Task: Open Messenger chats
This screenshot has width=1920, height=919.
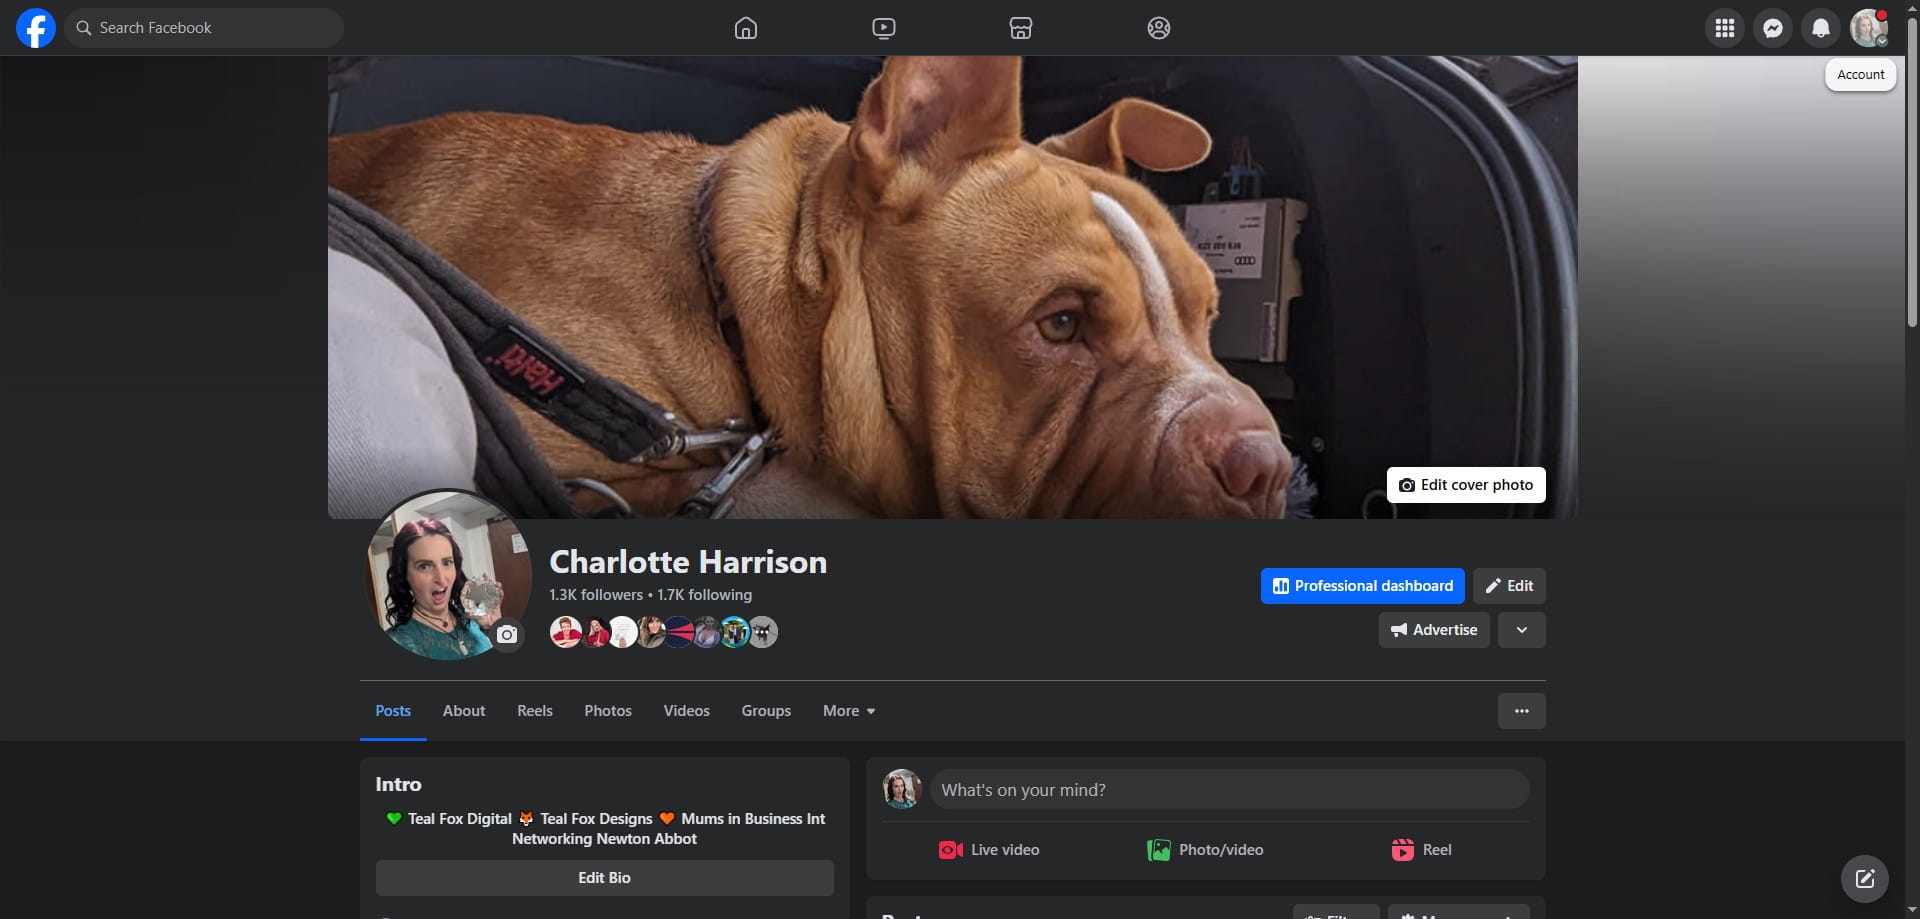Action: [x=1773, y=28]
